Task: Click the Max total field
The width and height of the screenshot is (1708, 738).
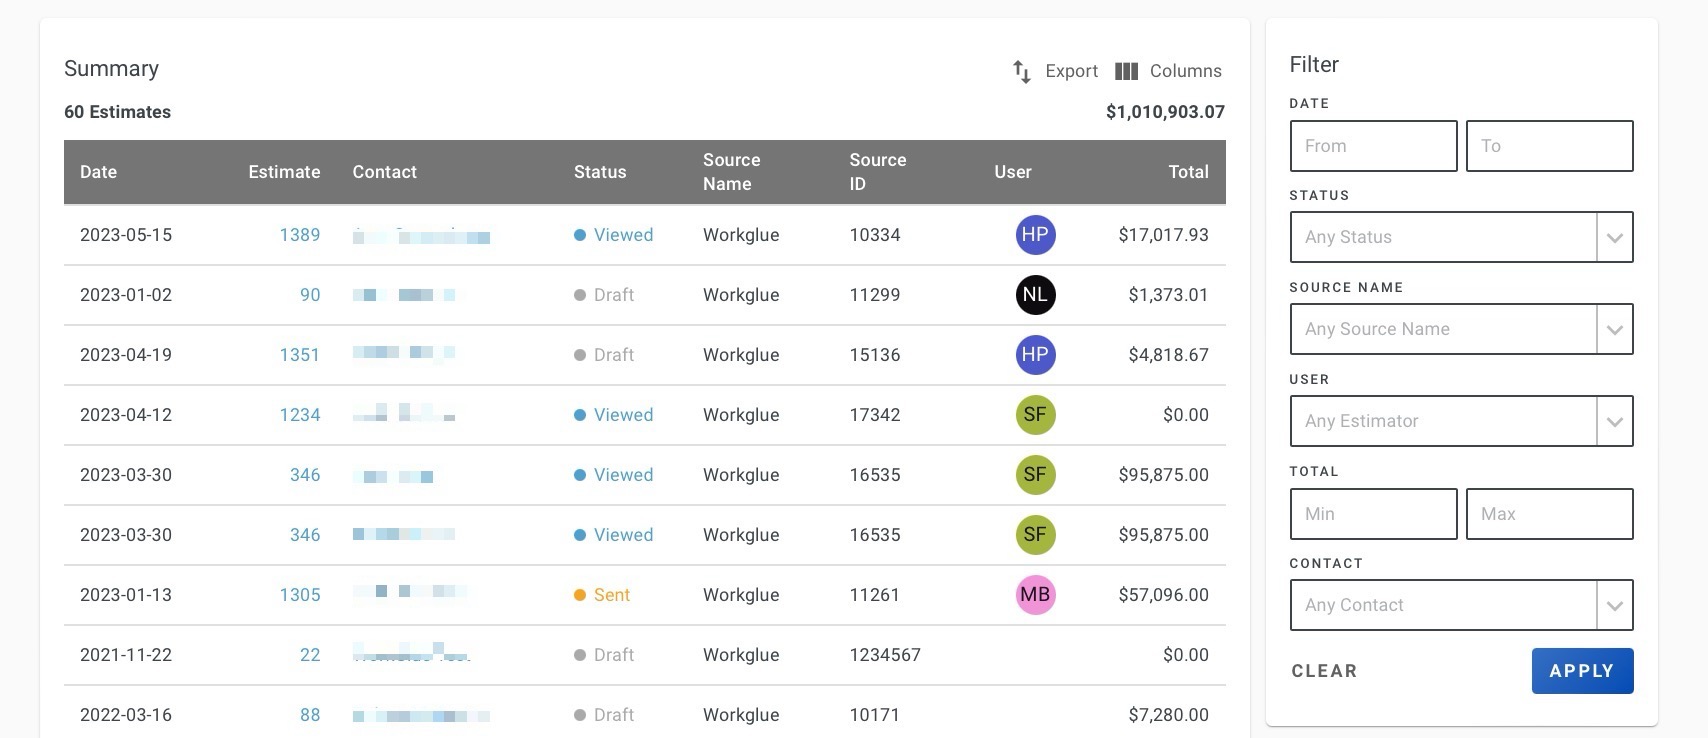Action: point(1549,514)
